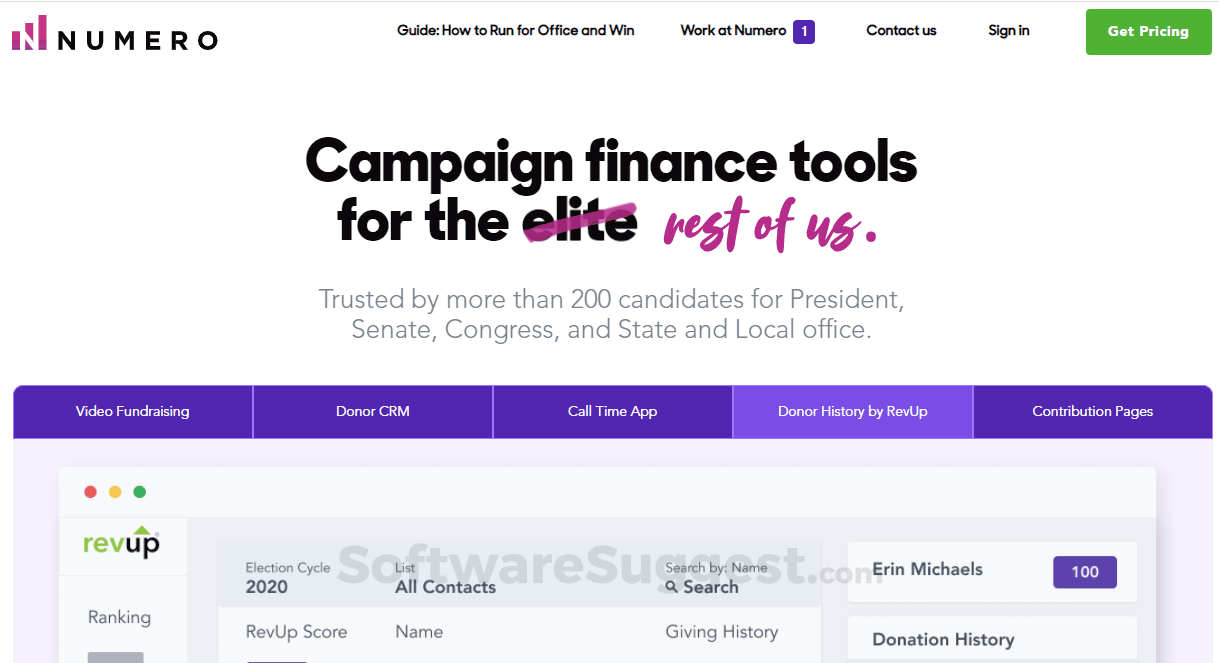Click the red traffic-light dot in the mockup
Screen dimensions: 1219x663
point(90,491)
